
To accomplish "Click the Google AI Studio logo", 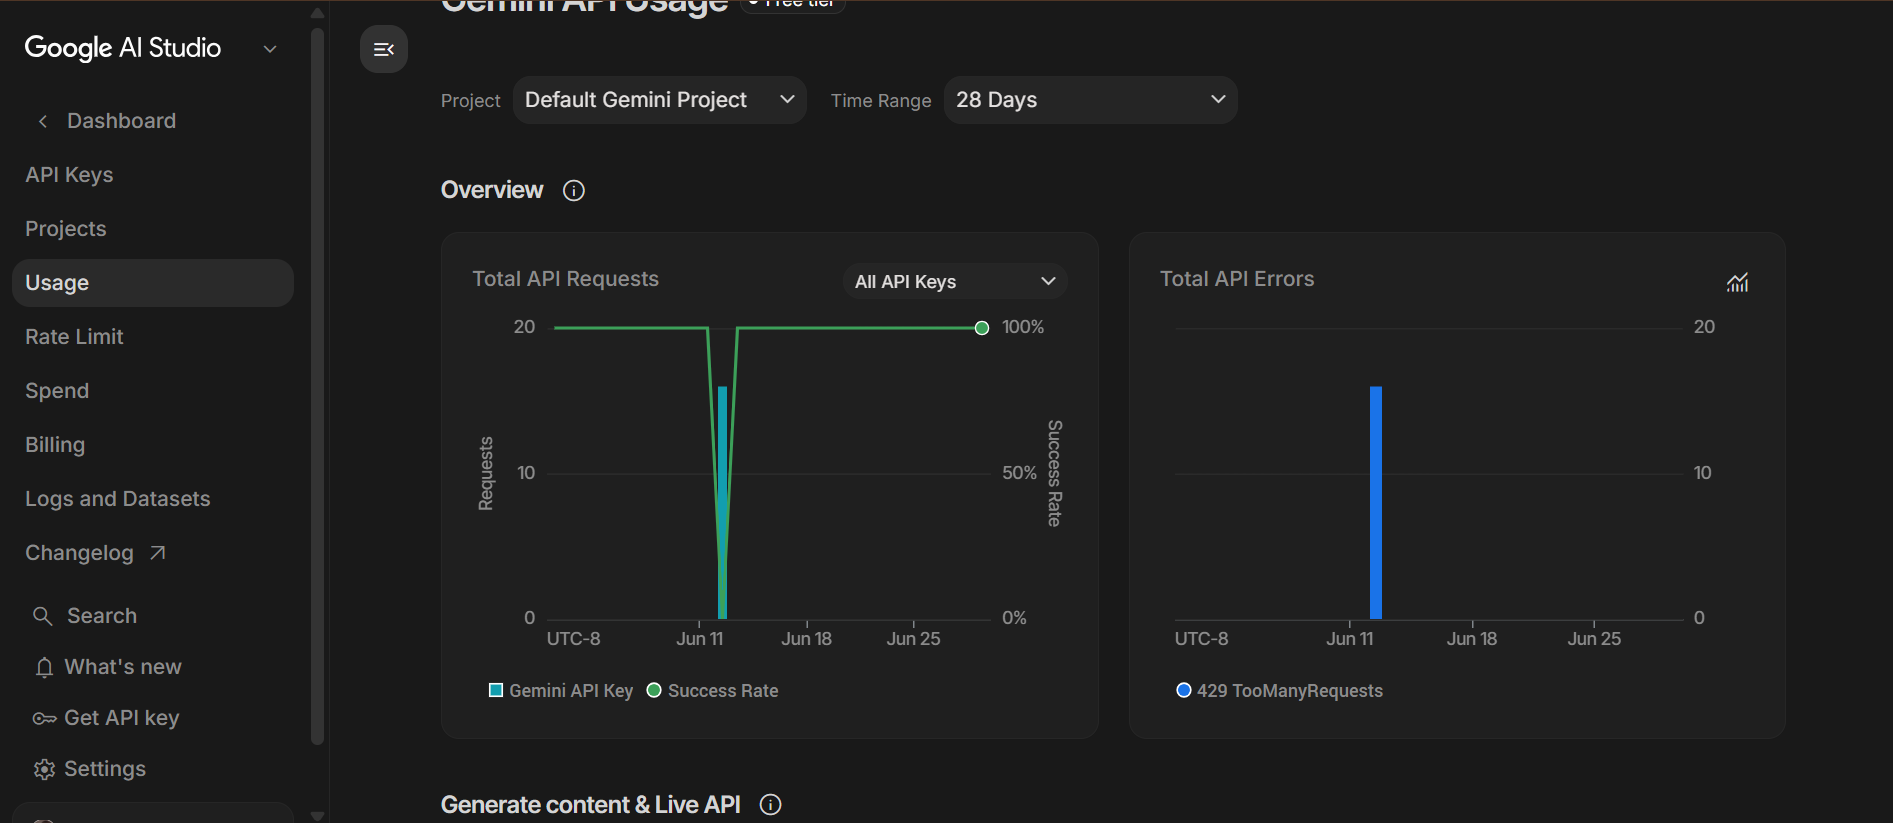I will (123, 48).
